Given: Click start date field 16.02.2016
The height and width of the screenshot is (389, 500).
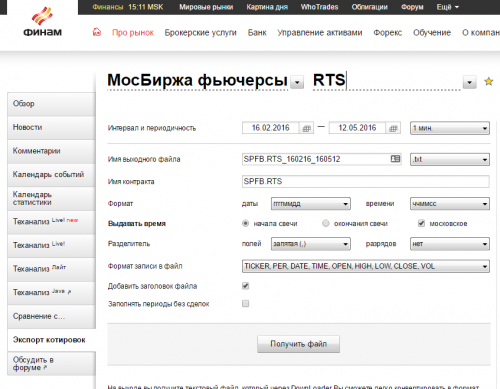Looking at the screenshot, I should (271, 128).
